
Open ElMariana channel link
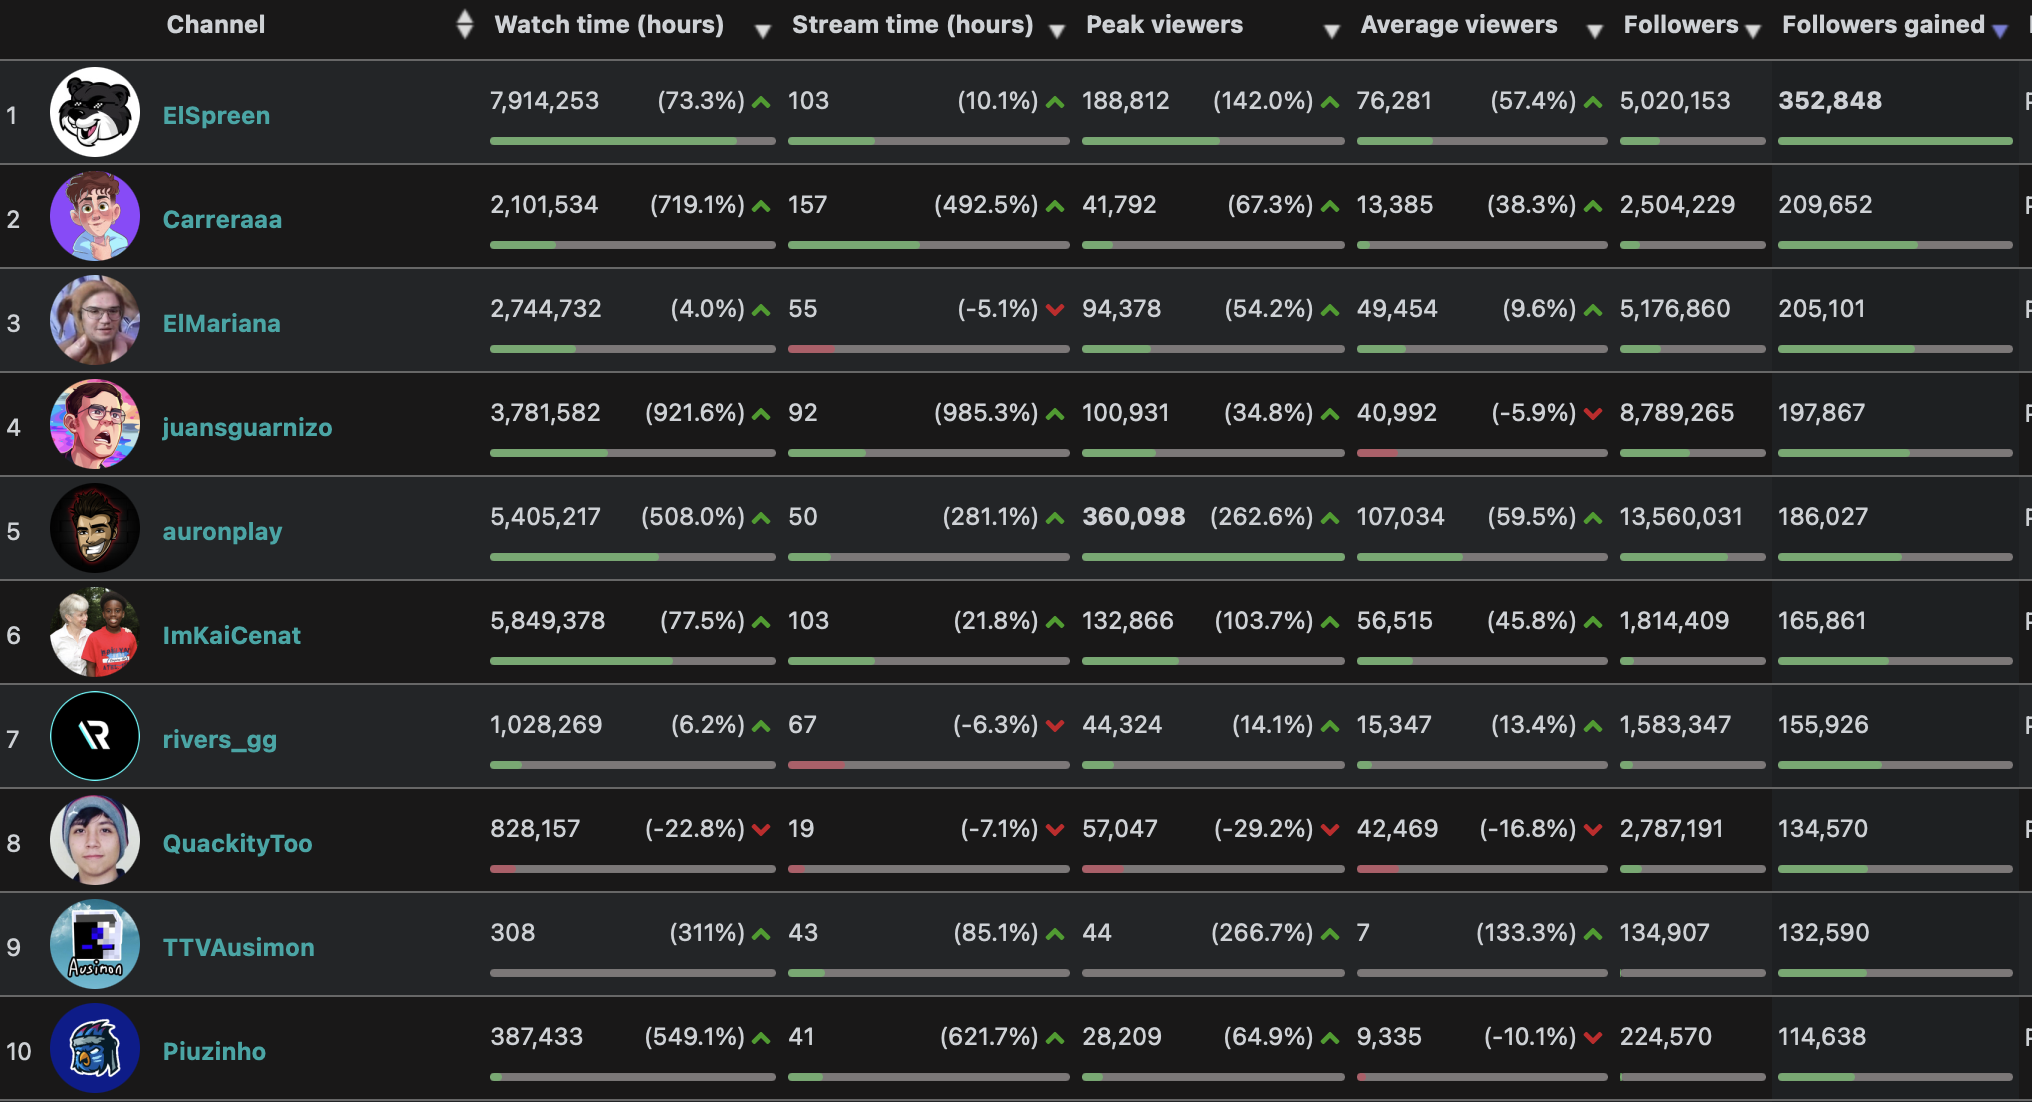221,323
